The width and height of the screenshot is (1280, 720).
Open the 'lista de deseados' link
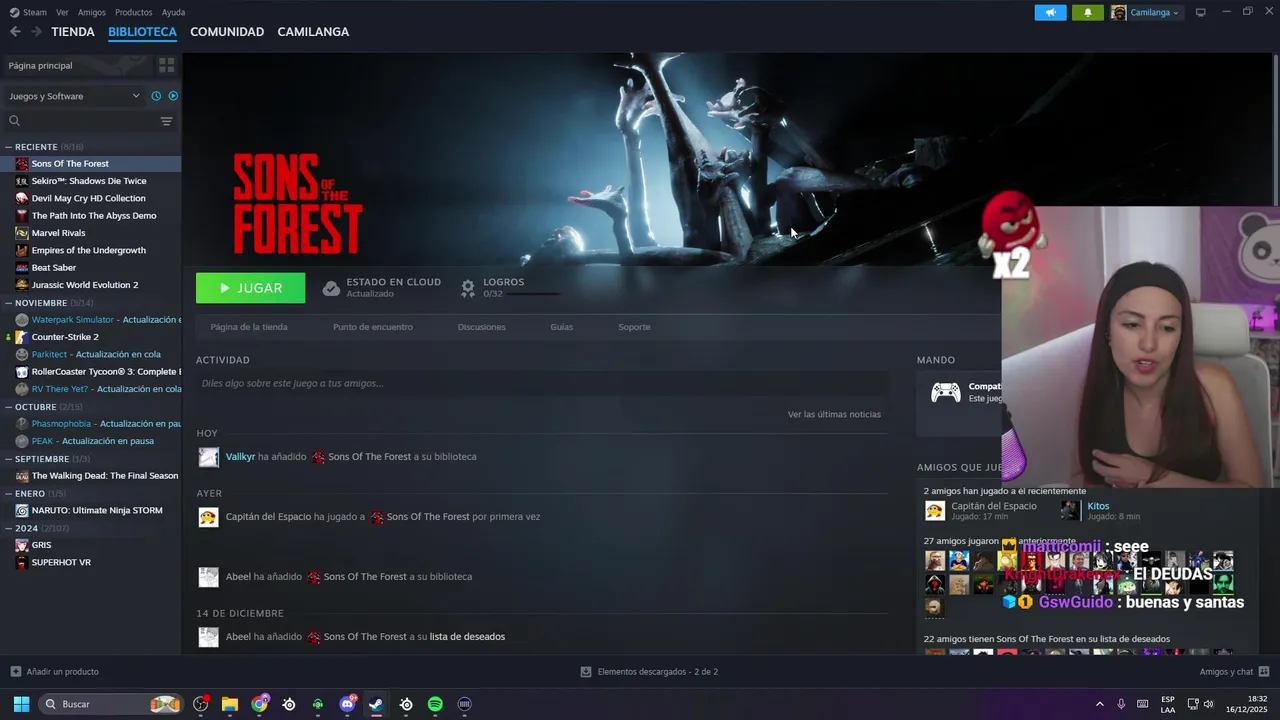point(467,637)
